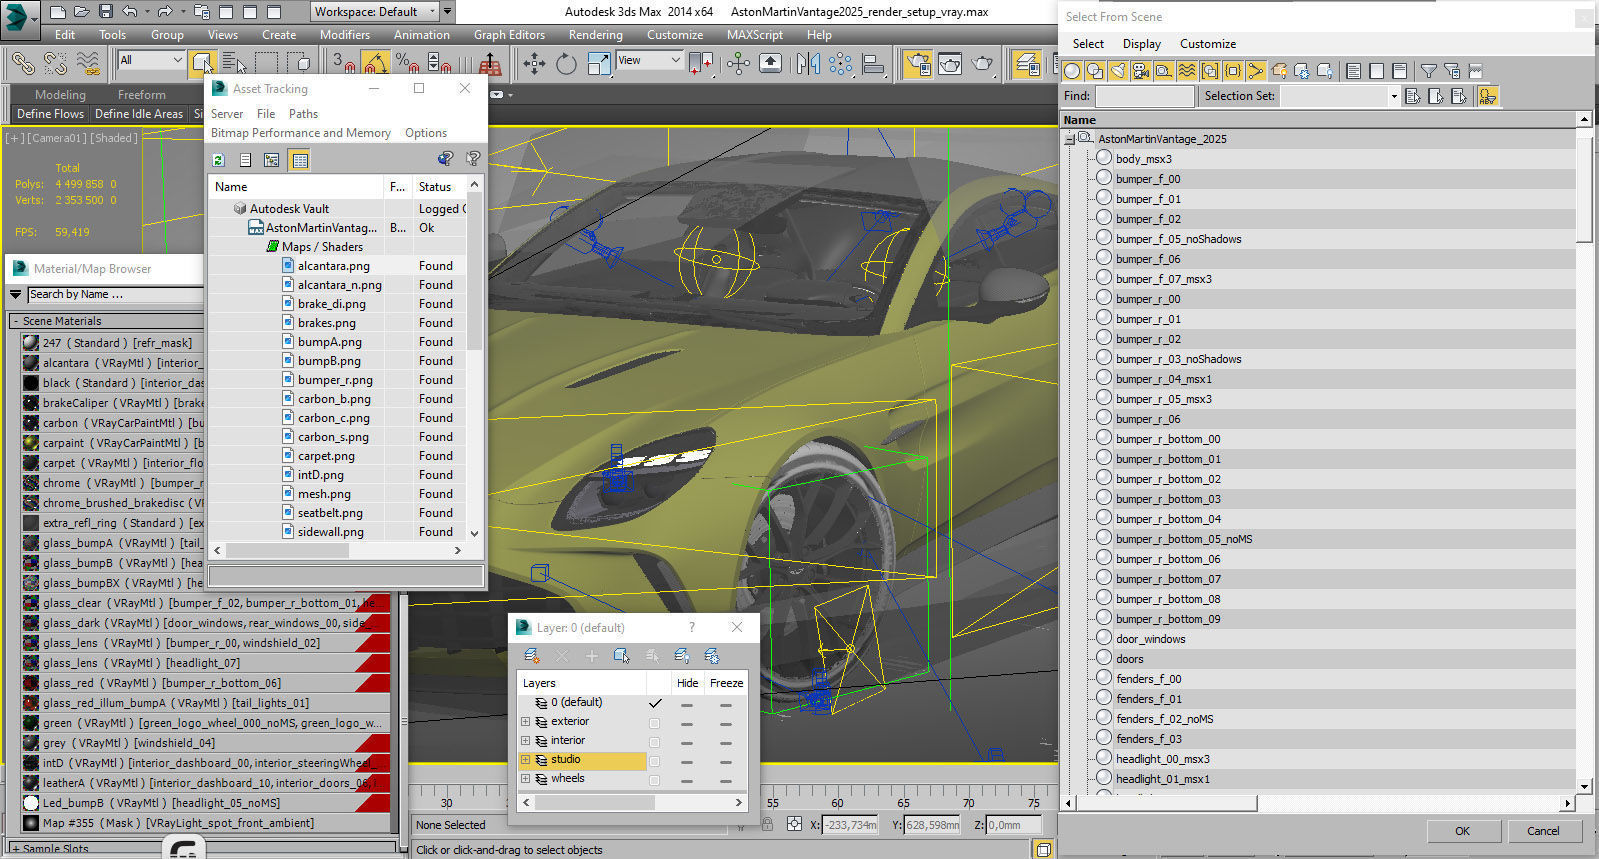Image resolution: width=1599 pixels, height=859 pixels.
Task: Click the lock selection icon in status bar
Action: [x=767, y=825]
